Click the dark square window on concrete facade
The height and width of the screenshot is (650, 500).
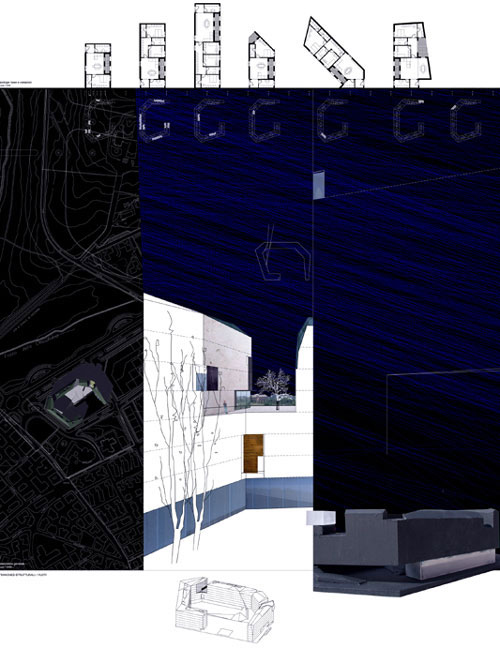pyautogui.click(x=213, y=378)
